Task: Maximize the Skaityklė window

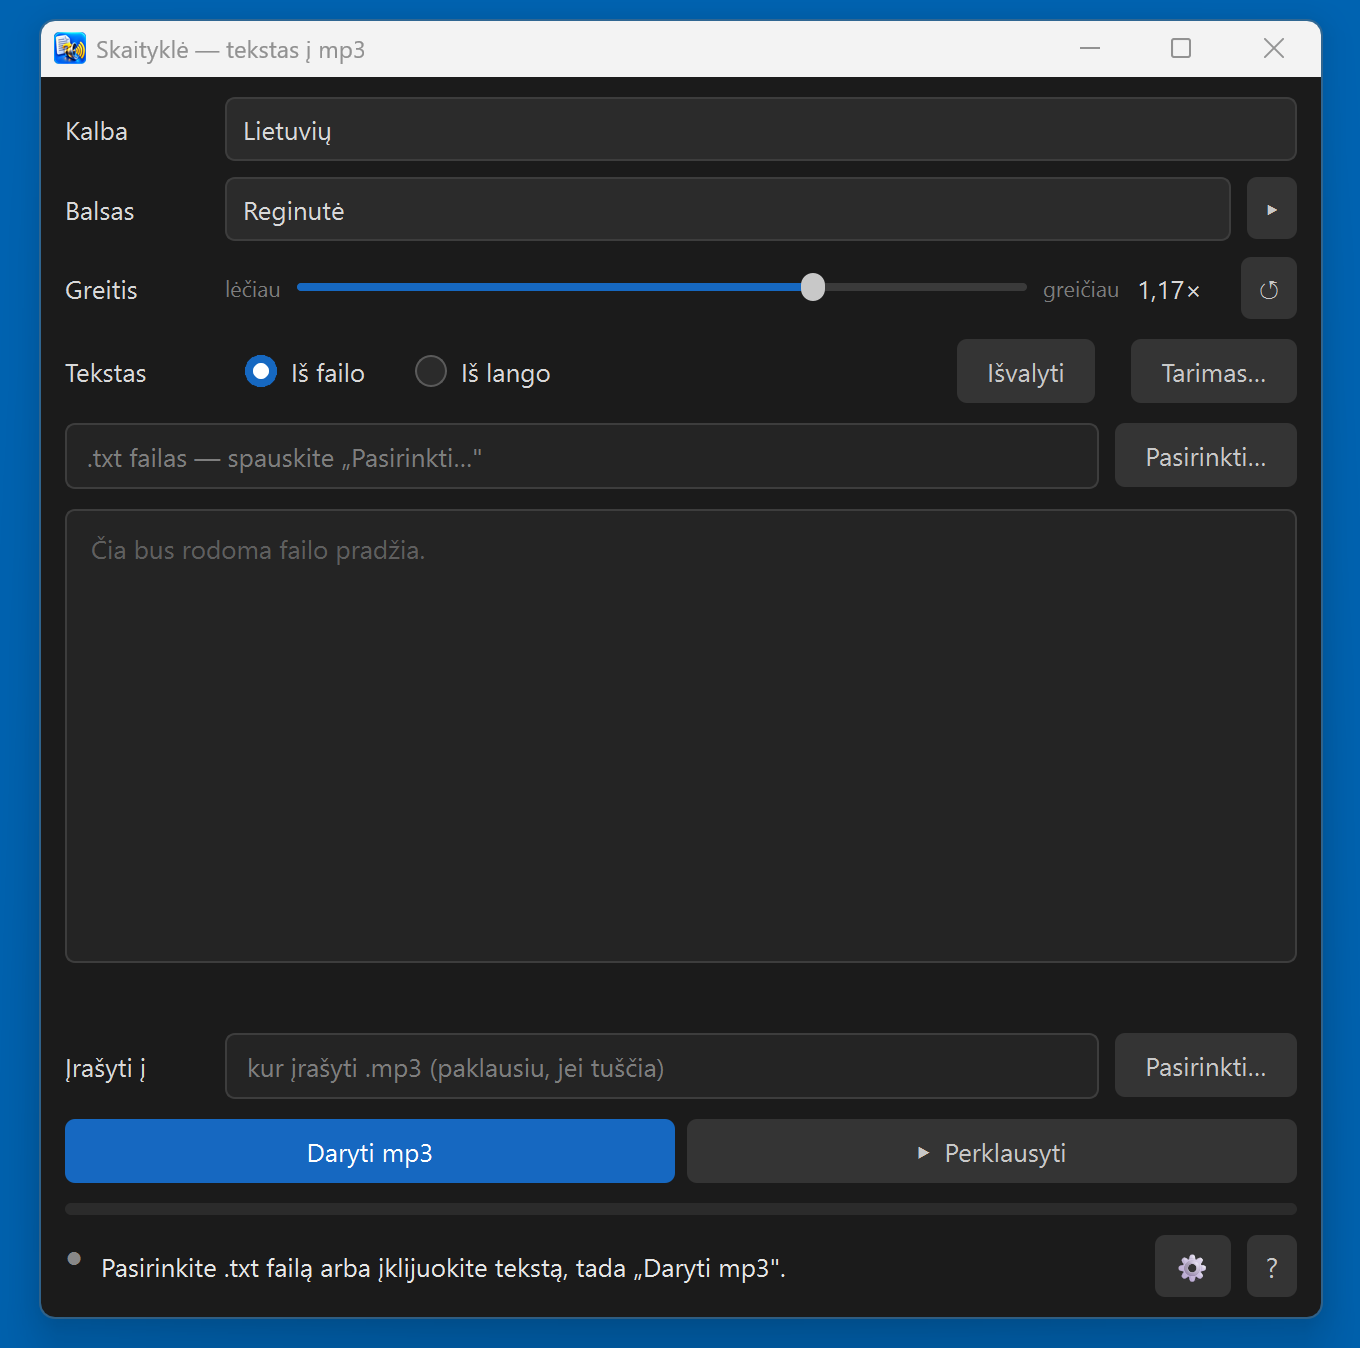Action: (x=1181, y=48)
